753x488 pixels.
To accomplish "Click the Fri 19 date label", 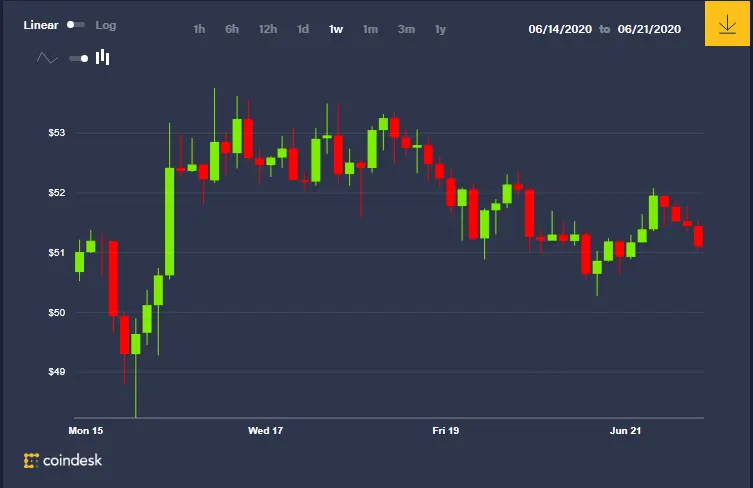I will (446, 431).
